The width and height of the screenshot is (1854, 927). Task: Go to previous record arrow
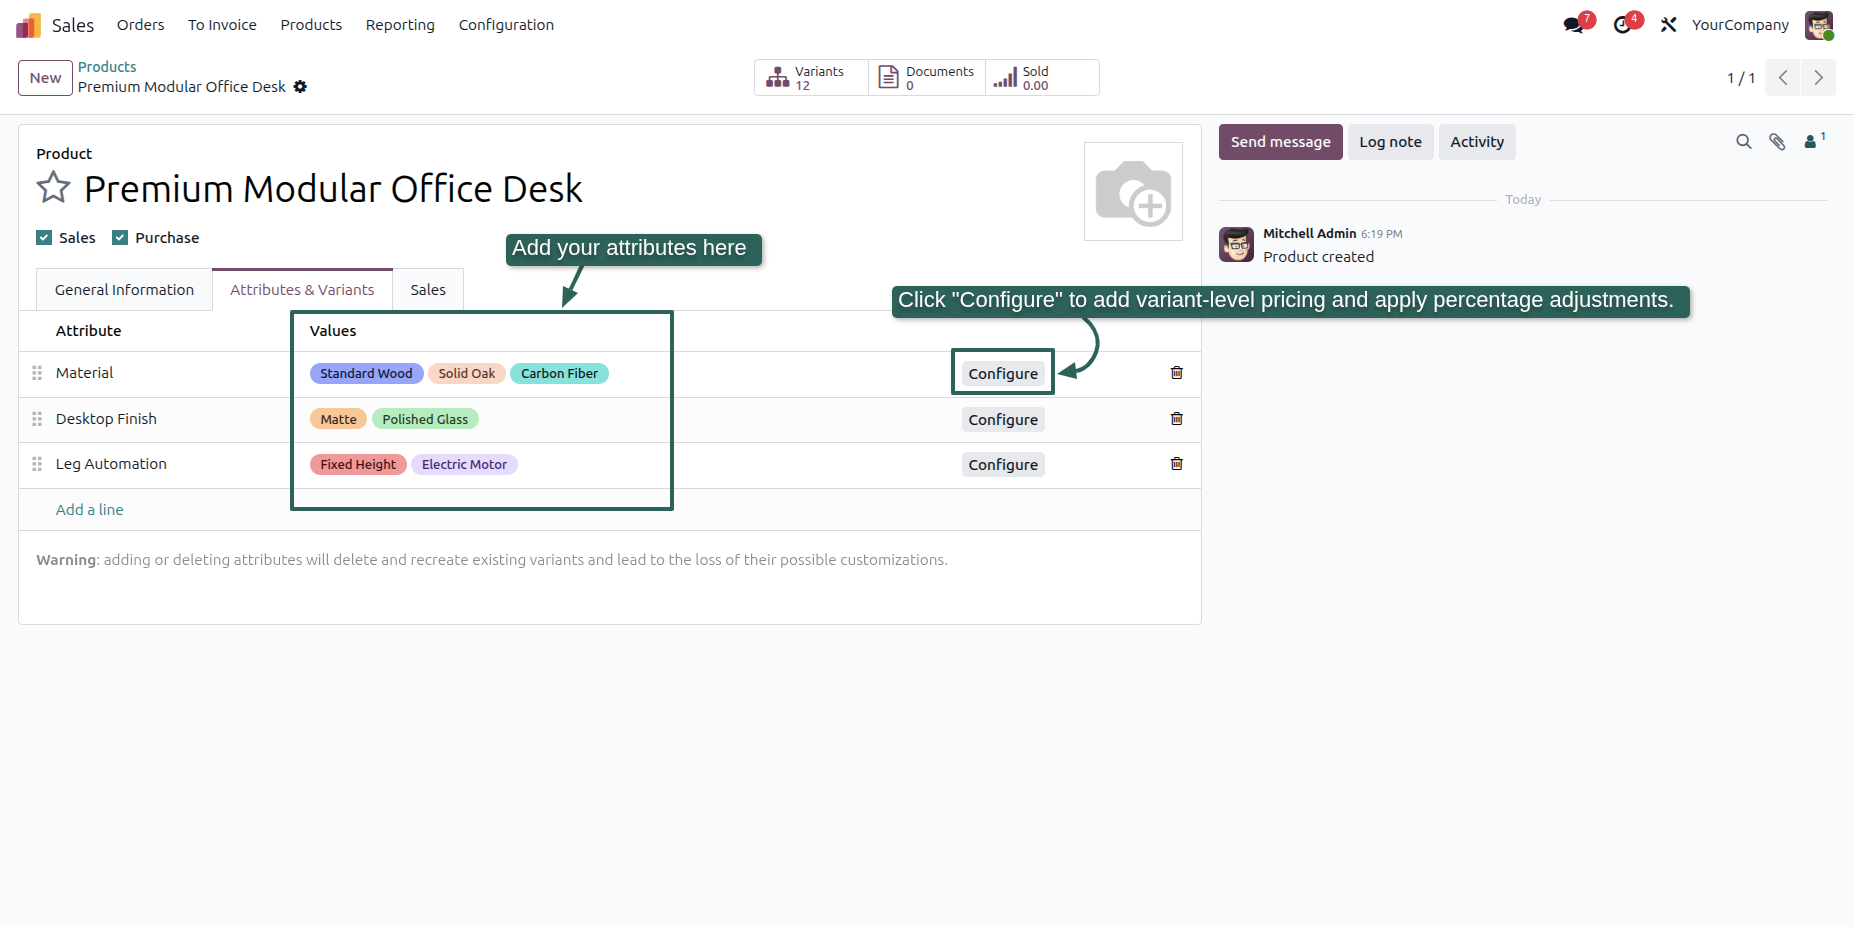coord(1783,78)
